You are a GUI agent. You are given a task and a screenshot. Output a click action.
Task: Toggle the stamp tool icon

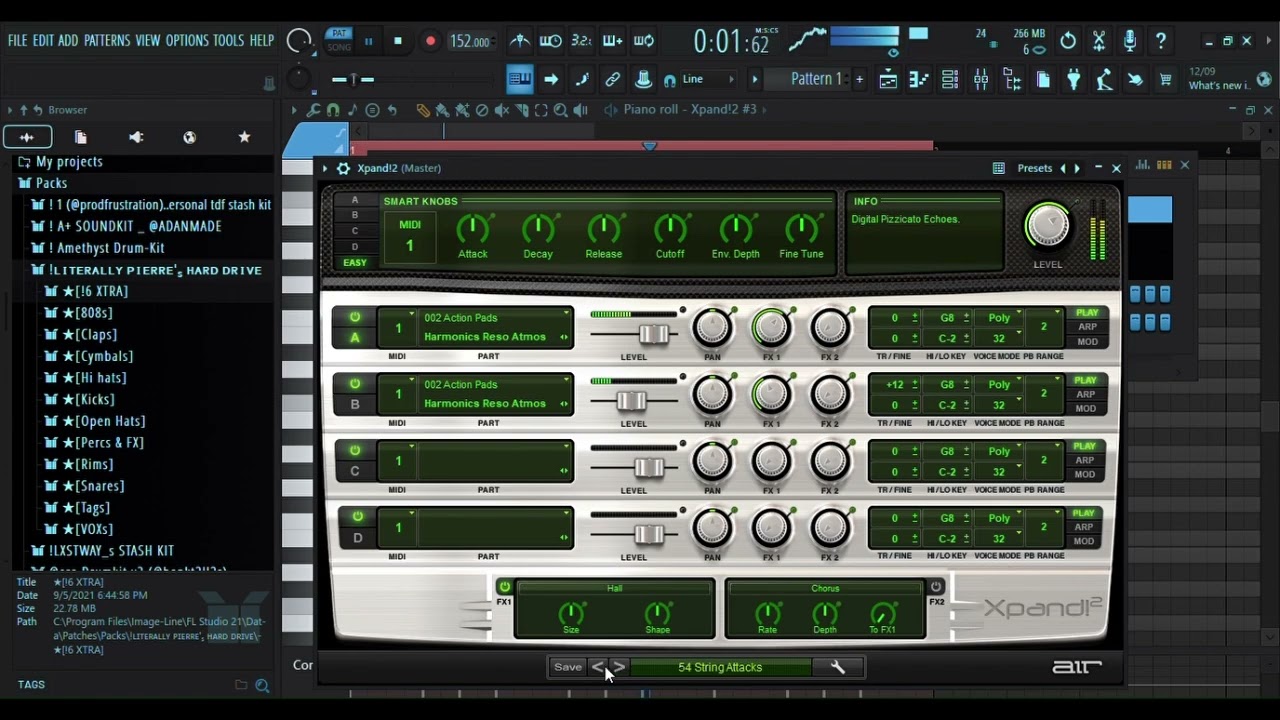pyautogui.click(x=643, y=80)
